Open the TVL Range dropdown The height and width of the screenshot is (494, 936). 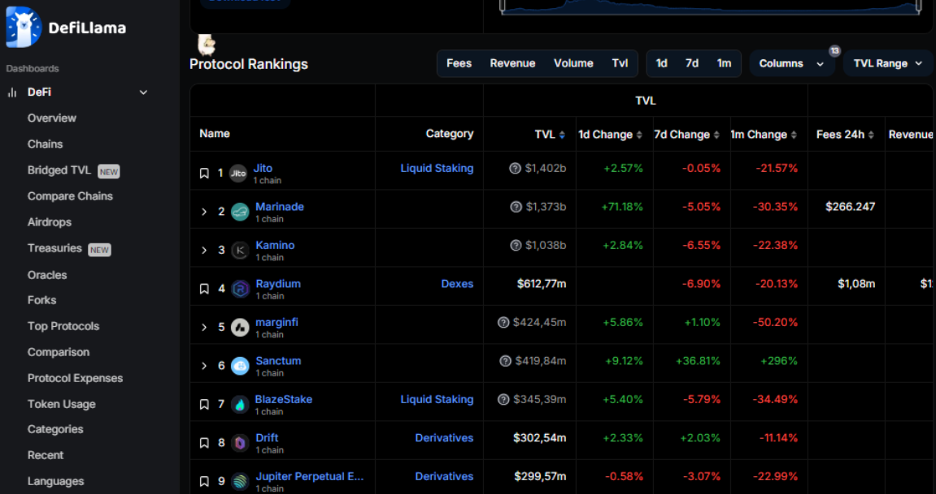pyautogui.click(x=888, y=63)
